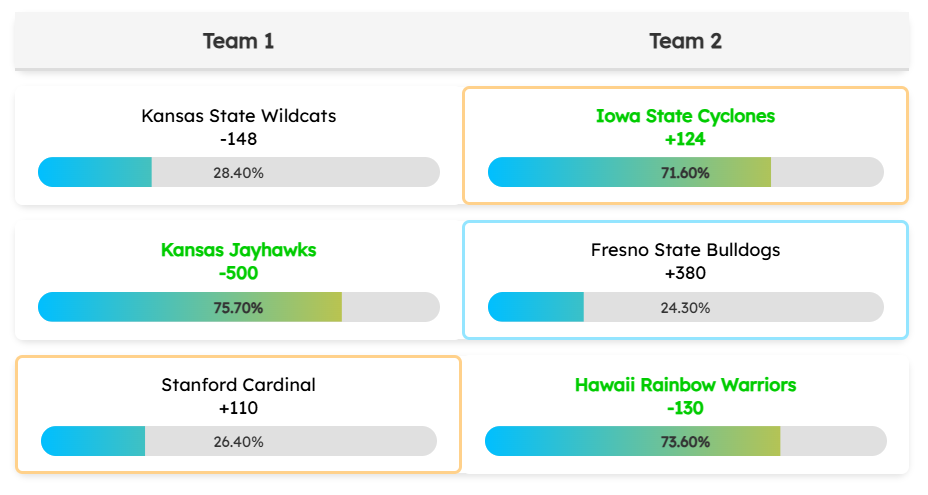Select the Hawaii Rainbow Warriors team name
The width and height of the screenshot is (928, 495).
[x=685, y=385]
